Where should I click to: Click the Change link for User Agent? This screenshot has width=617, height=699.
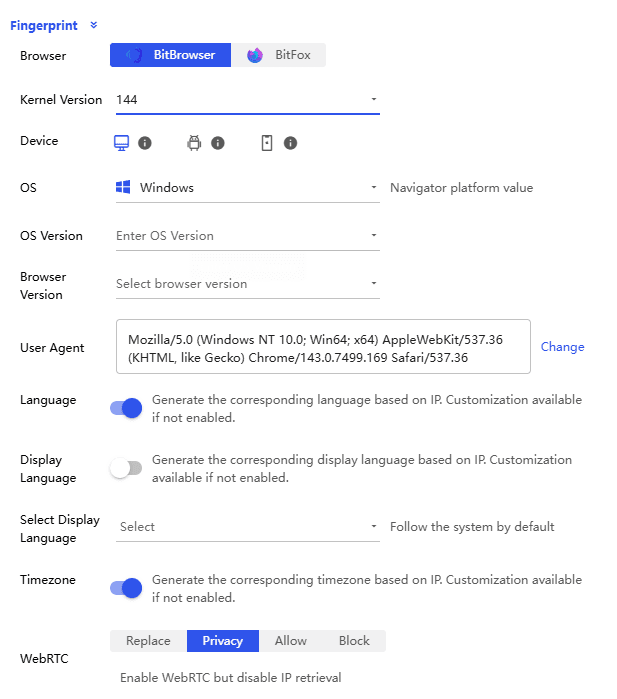pos(562,347)
